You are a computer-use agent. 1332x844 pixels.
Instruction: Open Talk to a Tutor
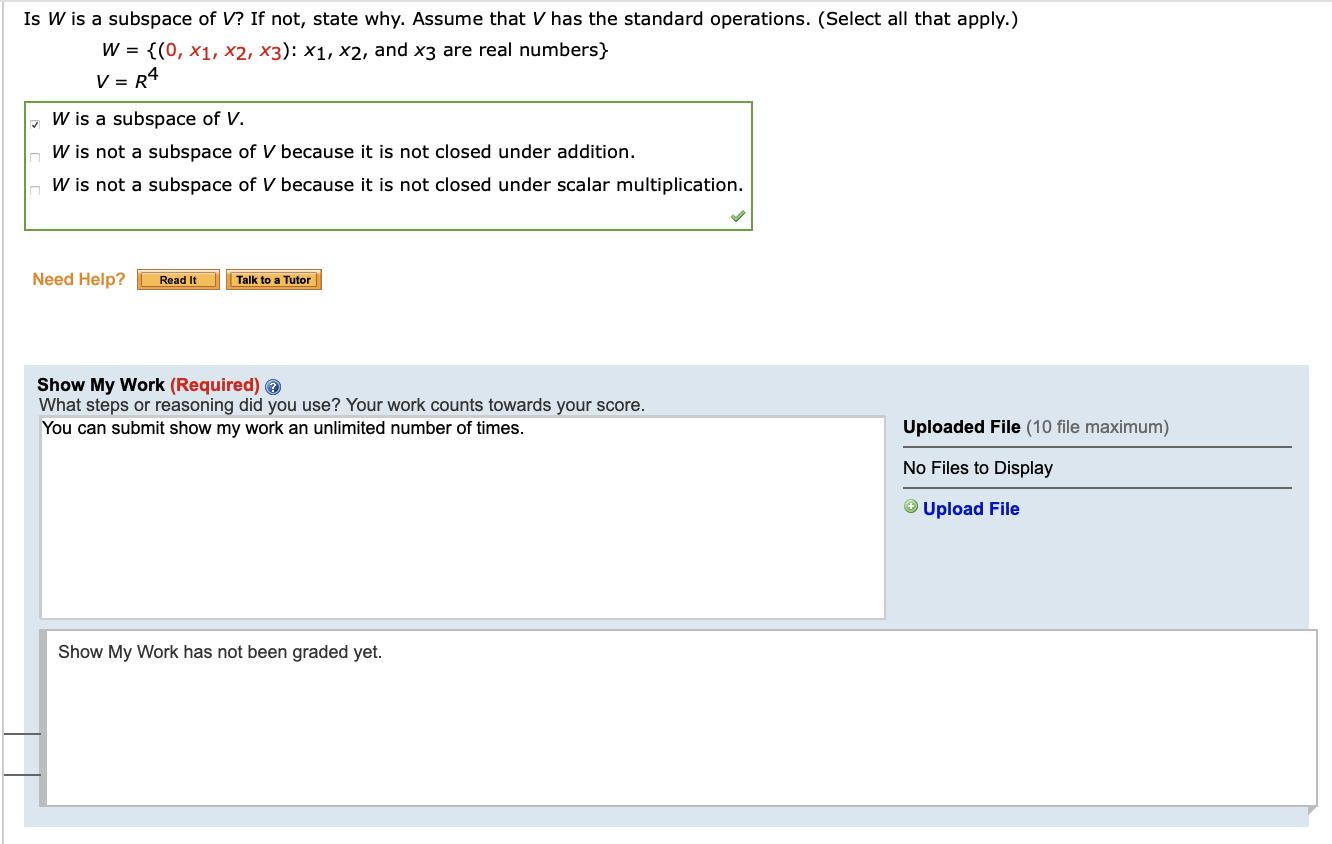click(x=273, y=279)
